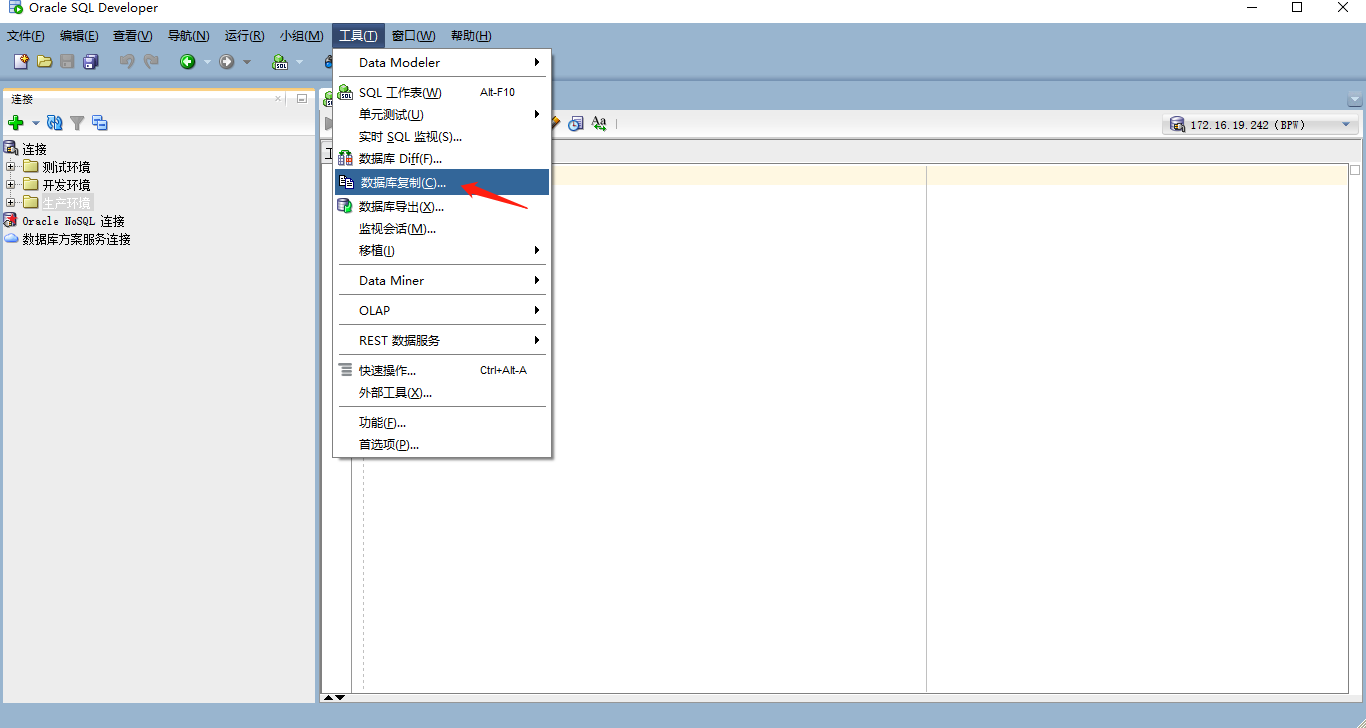The width and height of the screenshot is (1366, 728).
Task: Choose 监视会话(M)... menu item
Action: click(x=442, y=228)
